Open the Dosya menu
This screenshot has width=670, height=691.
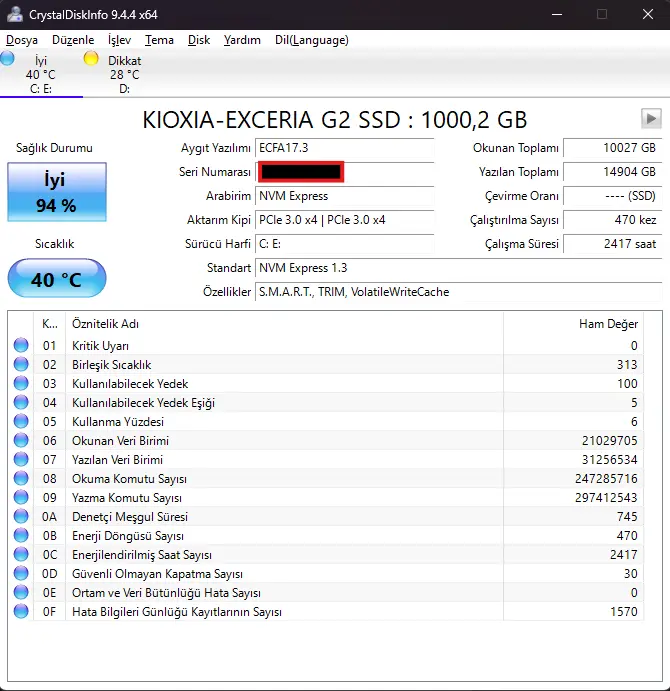tap(22, 40)
